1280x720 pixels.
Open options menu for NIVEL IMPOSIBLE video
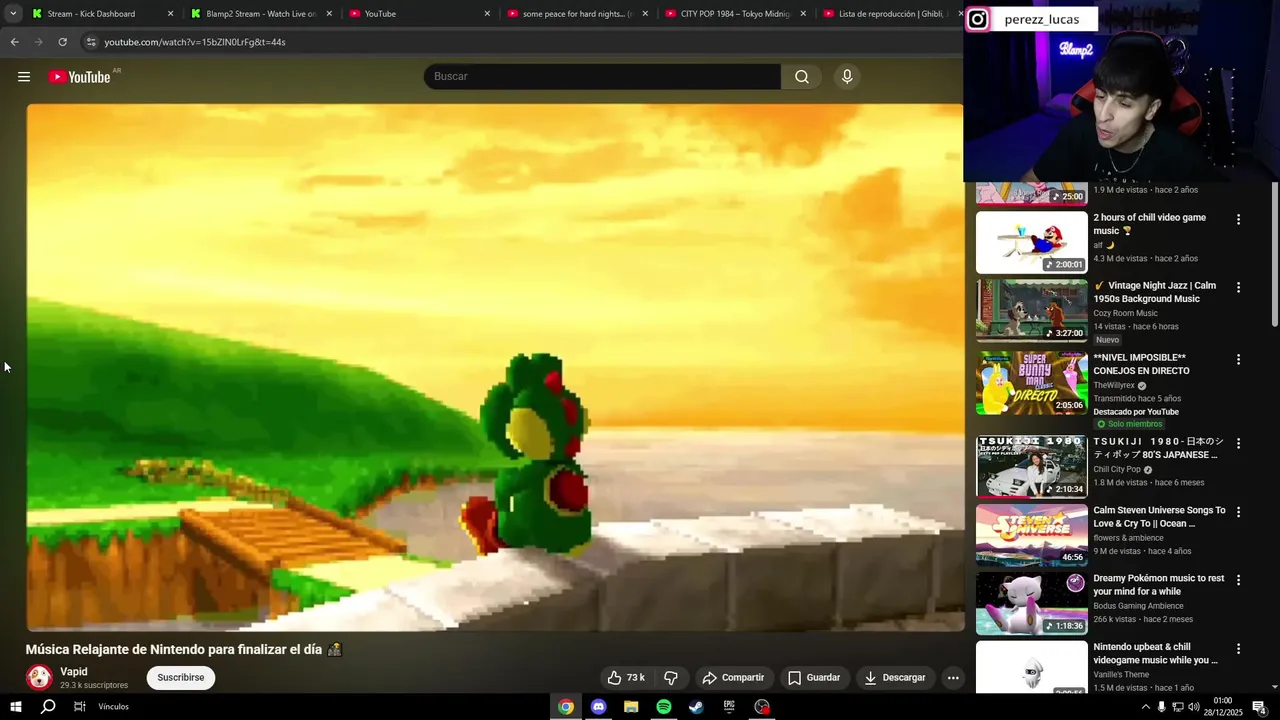coord(1238,359)
